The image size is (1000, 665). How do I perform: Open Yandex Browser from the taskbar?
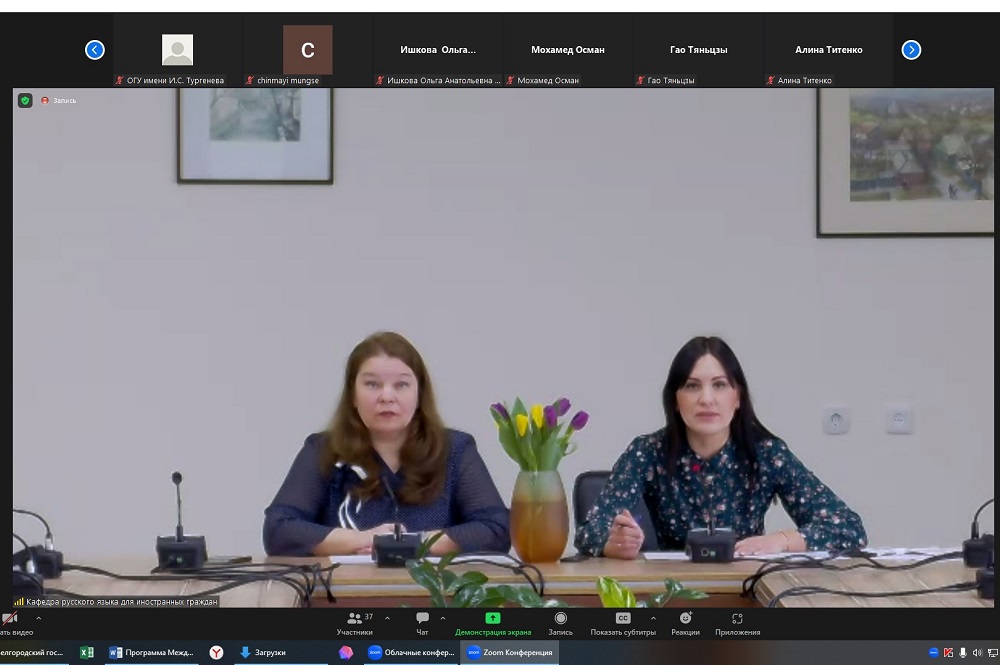tap(216, 652)
